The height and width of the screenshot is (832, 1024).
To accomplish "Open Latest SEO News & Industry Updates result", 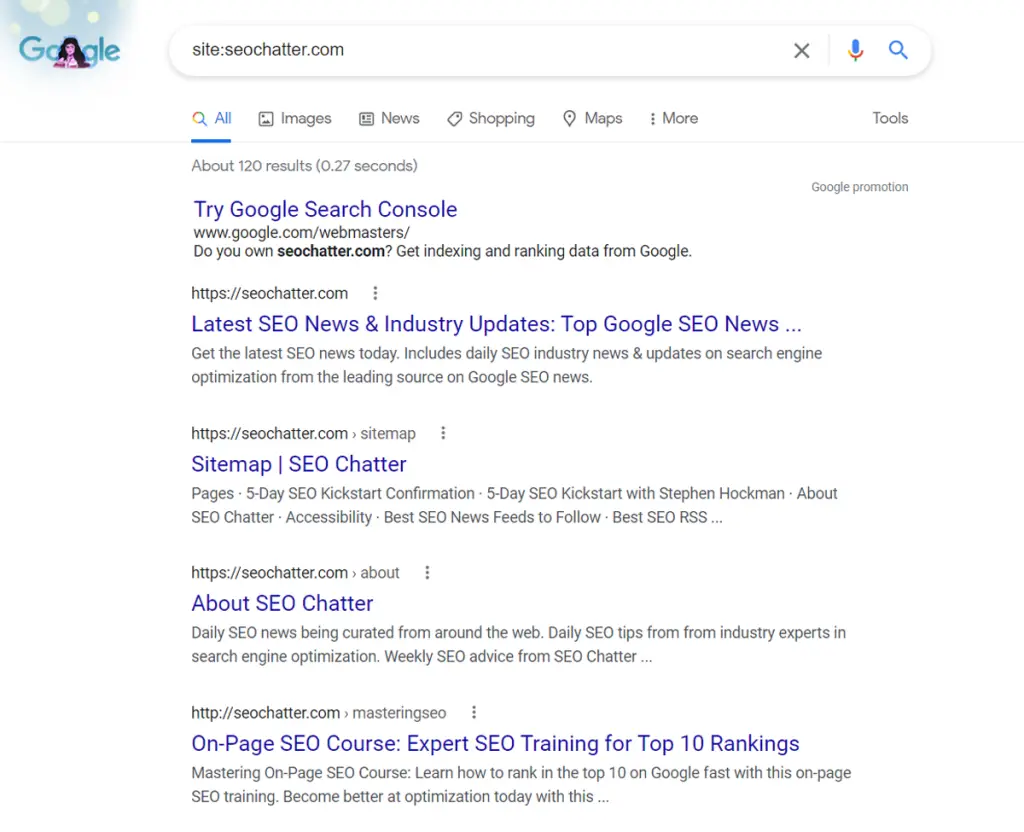I will click(x=496, y=324).
